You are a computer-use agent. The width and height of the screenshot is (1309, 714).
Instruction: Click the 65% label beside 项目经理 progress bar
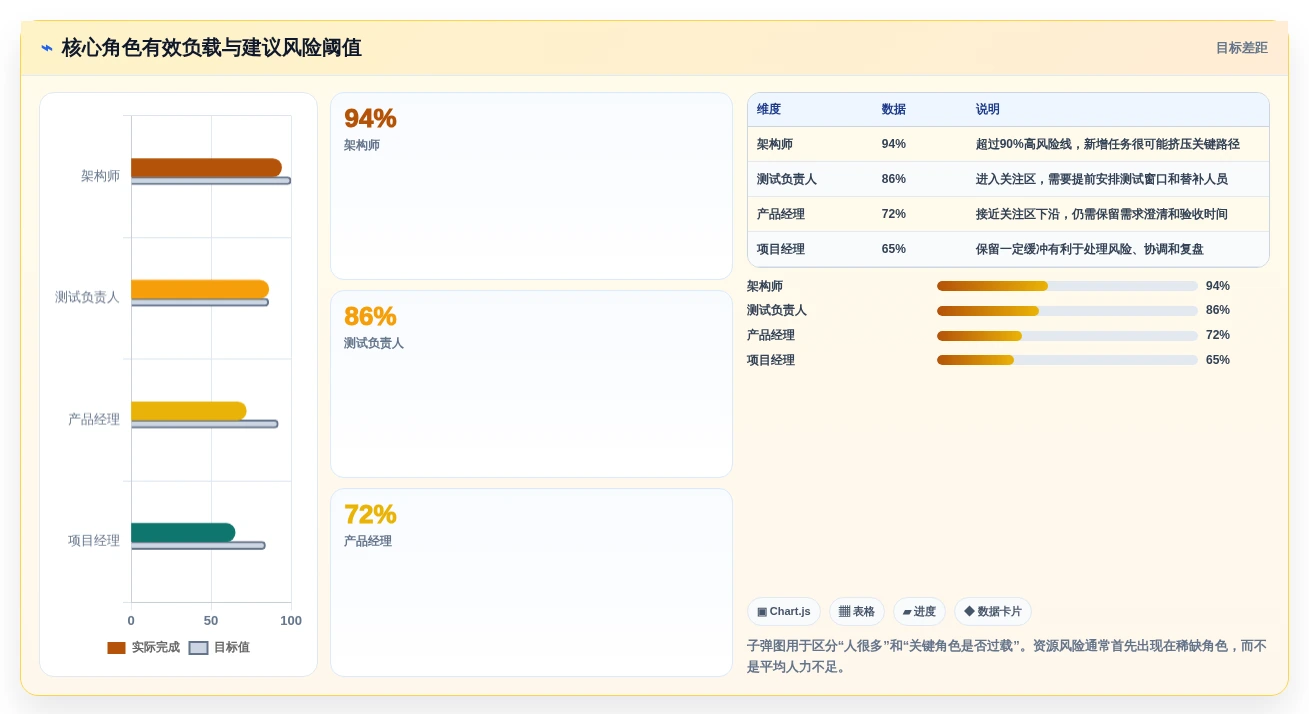point(1218,360)
